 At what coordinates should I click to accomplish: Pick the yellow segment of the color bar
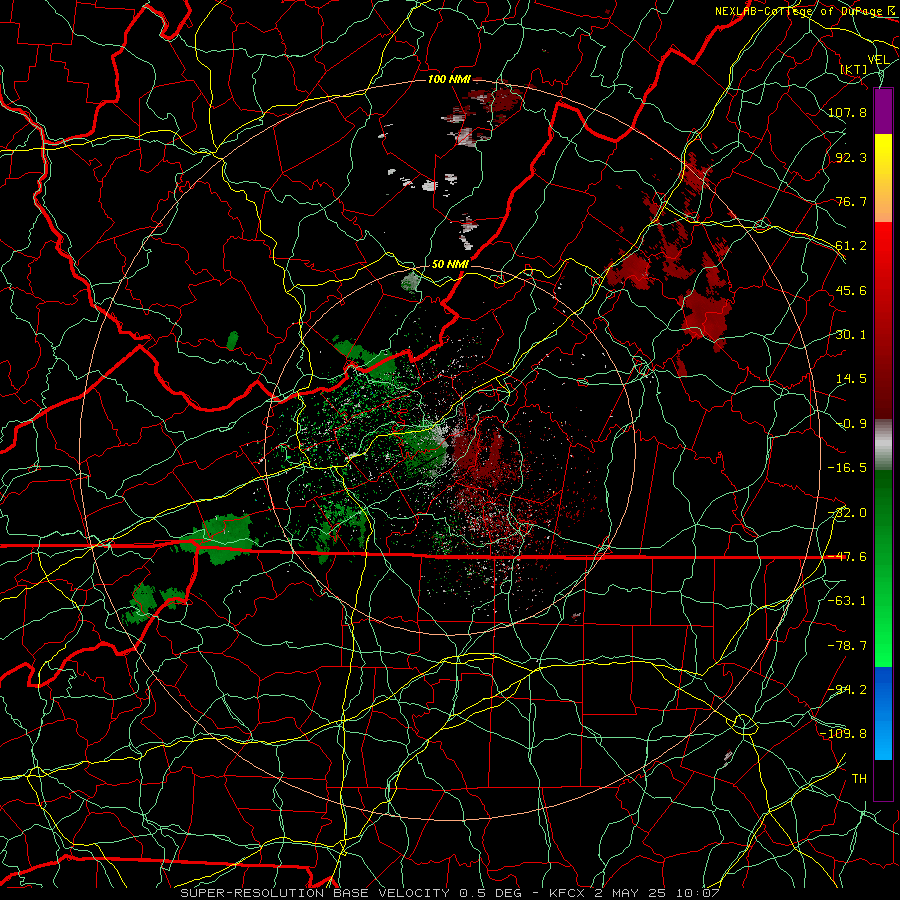883,178
